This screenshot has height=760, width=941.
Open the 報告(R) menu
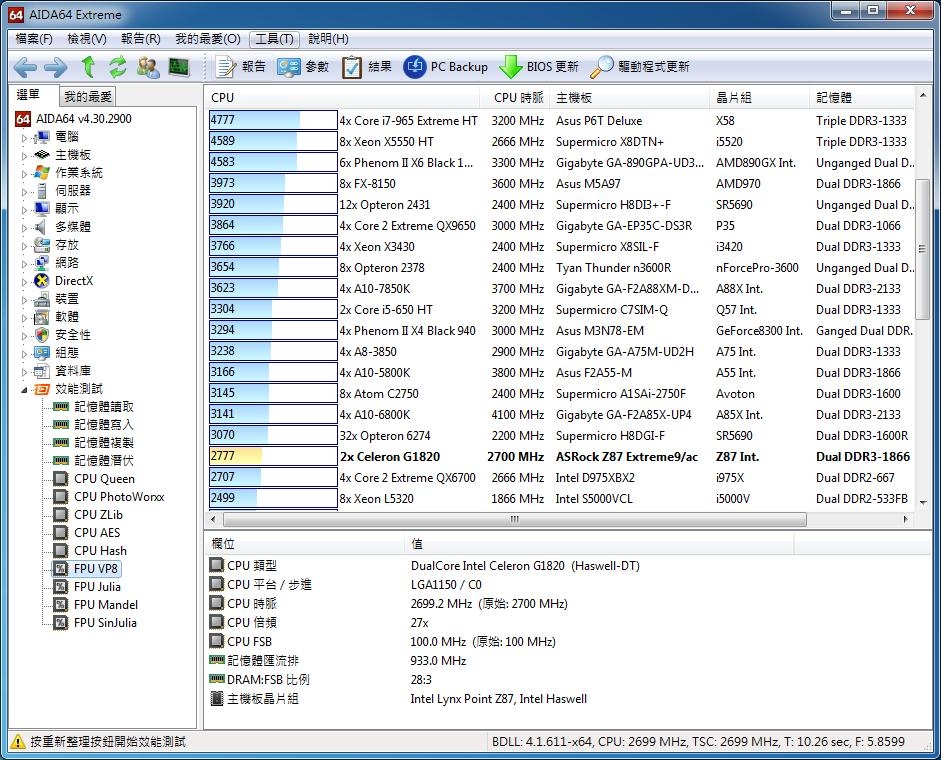pos(141,39)
